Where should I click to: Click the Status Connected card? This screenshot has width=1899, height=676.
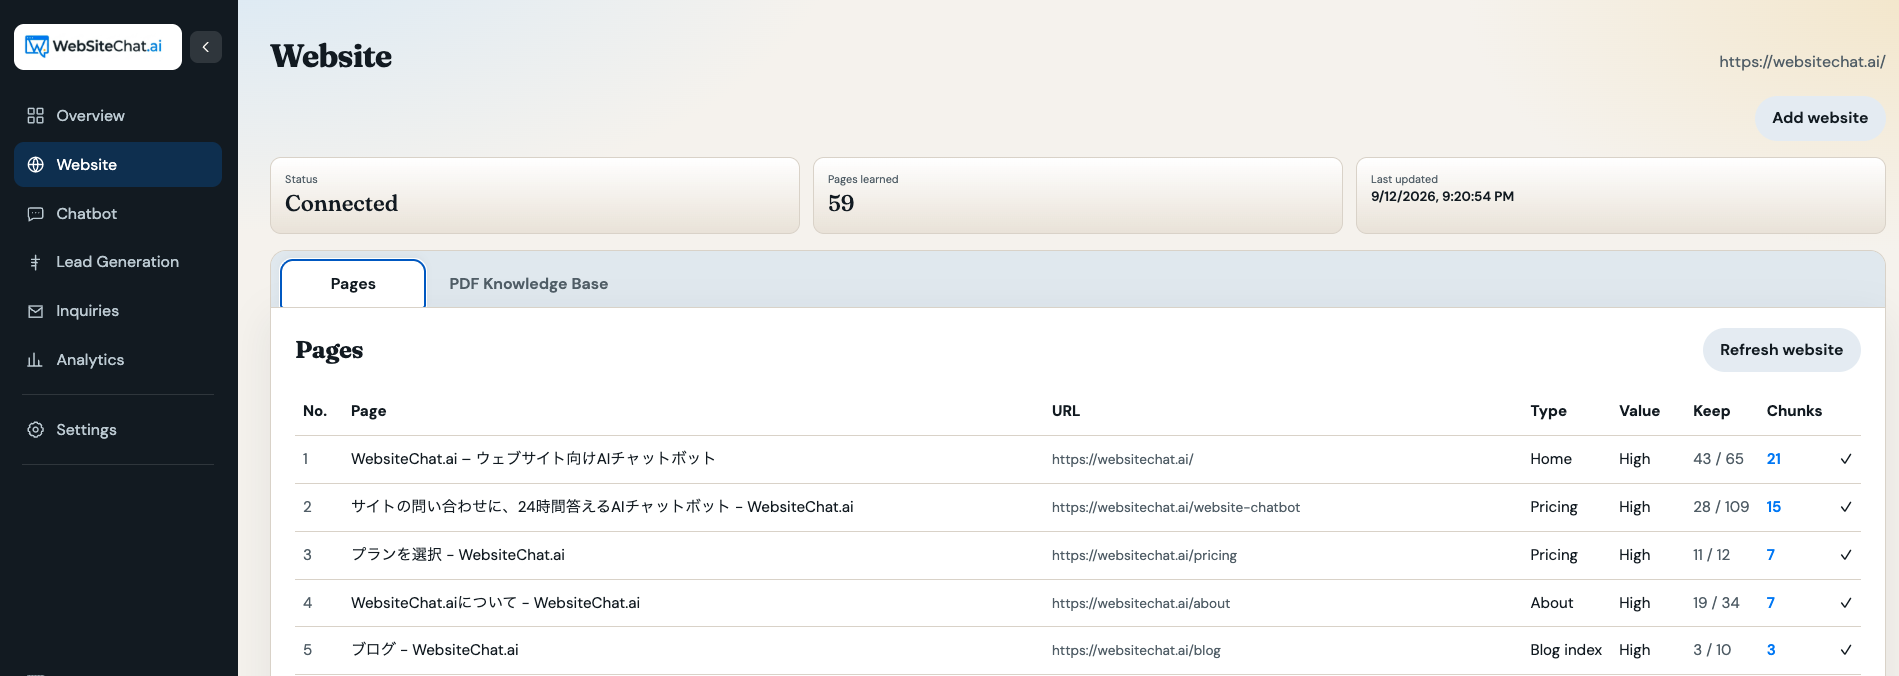click(535, 196)
